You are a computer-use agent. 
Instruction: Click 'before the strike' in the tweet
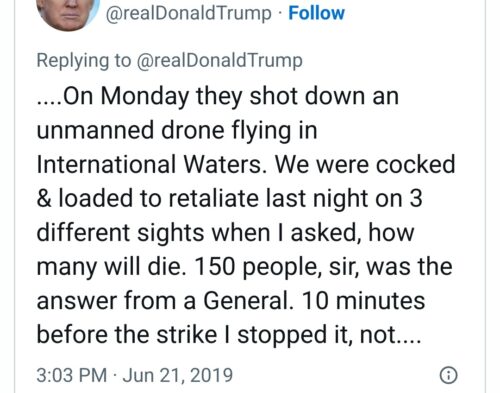pyautogui.click(x=127, y=335)
